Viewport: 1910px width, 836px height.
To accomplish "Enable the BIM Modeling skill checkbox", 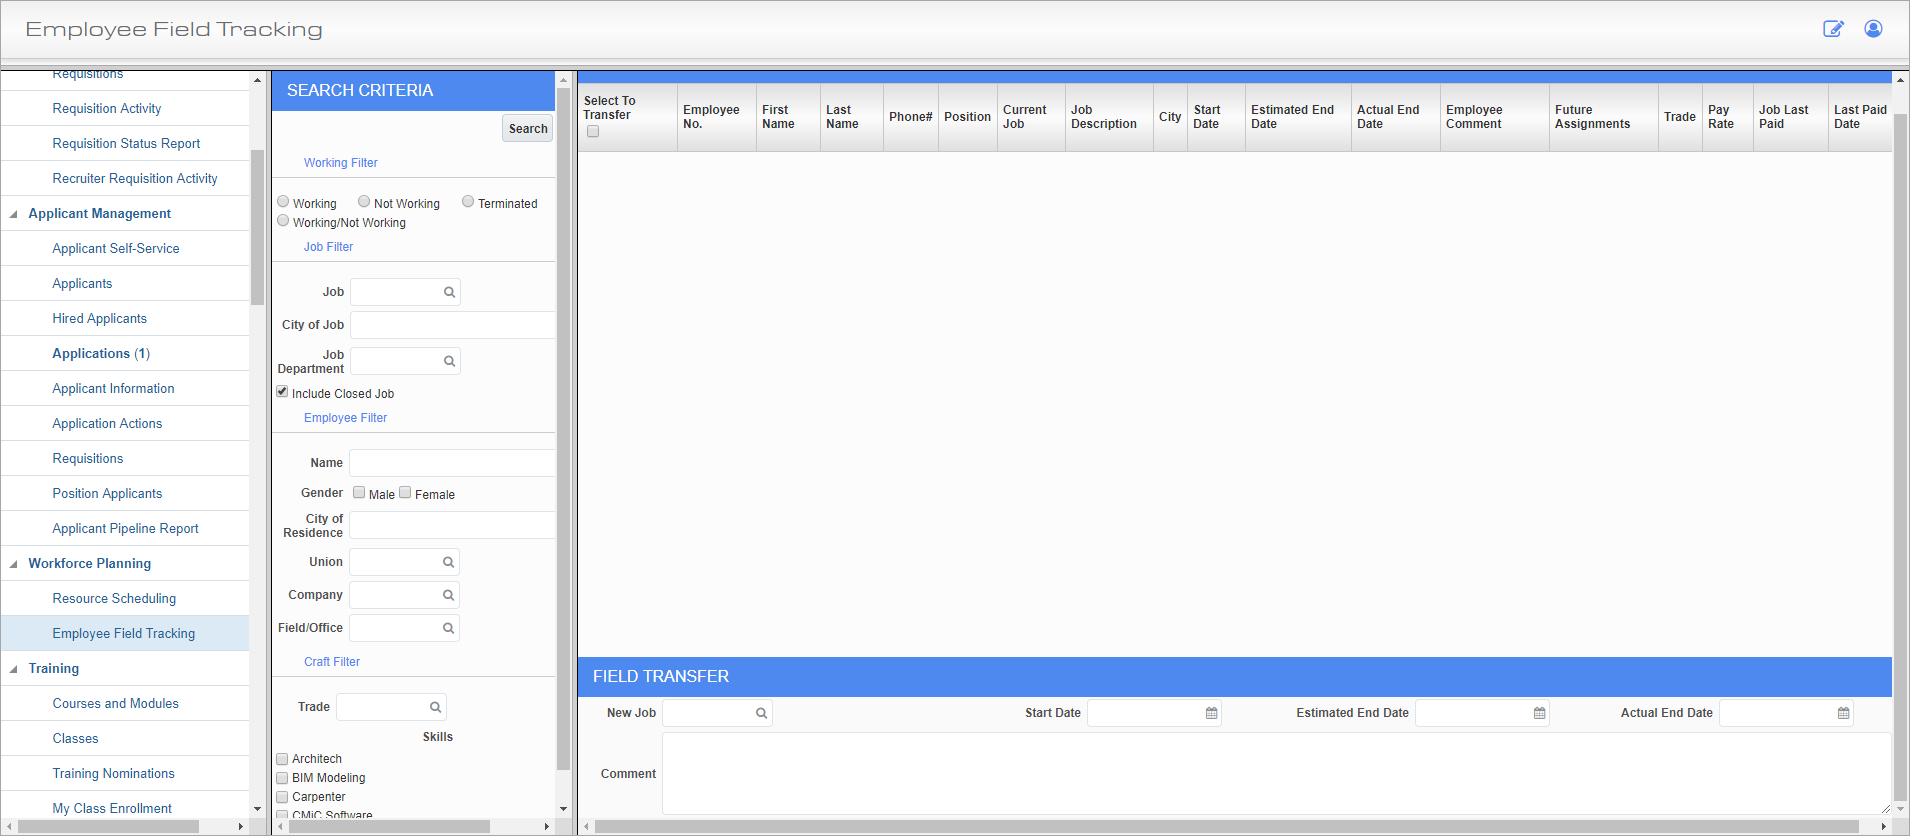I will coord(282,778).
